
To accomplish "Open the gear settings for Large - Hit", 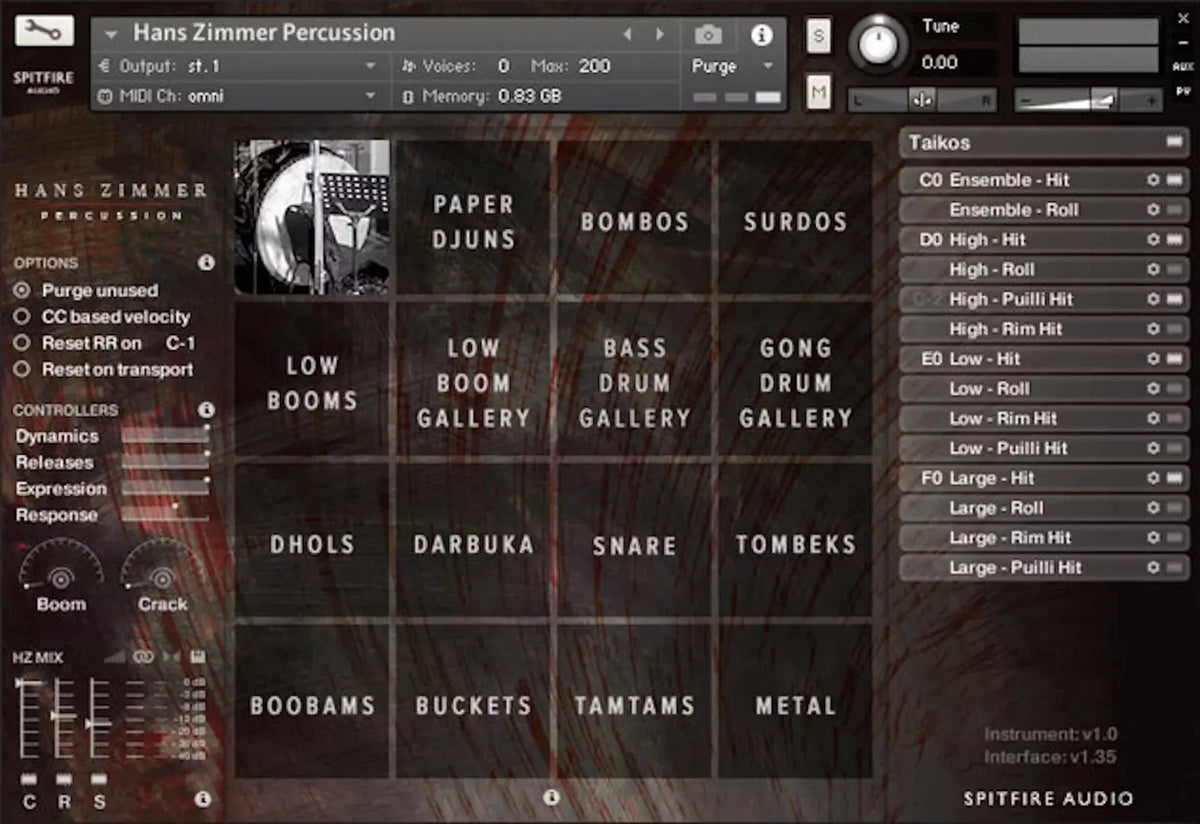I will tap(1155, 478).
